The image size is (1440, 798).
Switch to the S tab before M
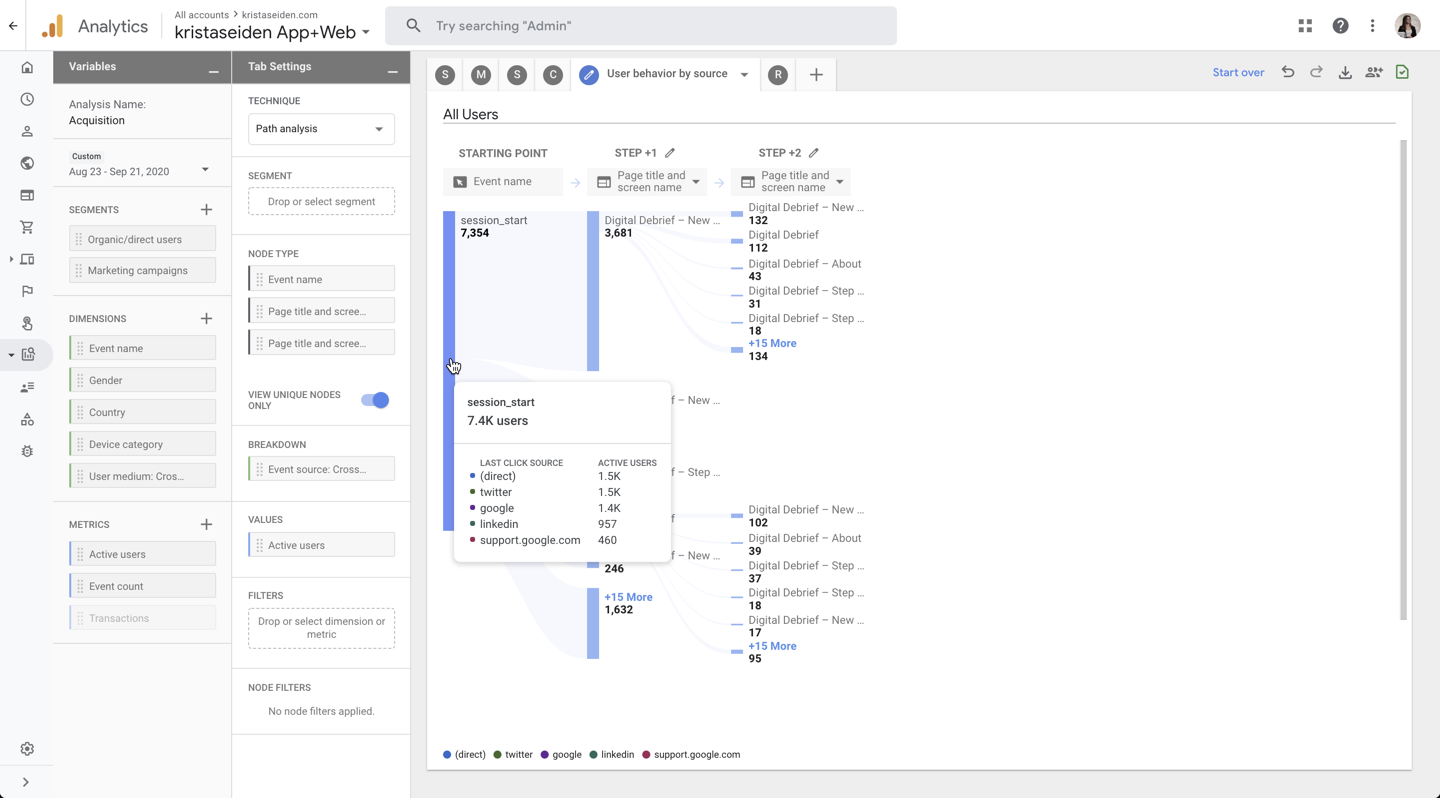click(445, 75)
